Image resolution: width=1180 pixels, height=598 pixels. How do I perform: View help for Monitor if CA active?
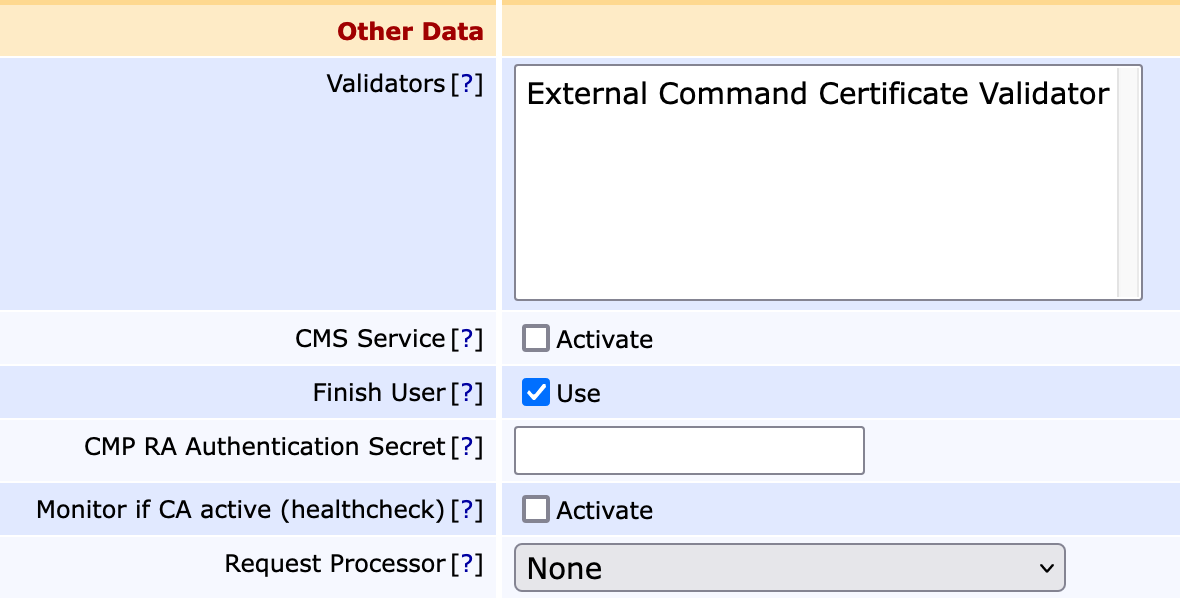point(466,510)
